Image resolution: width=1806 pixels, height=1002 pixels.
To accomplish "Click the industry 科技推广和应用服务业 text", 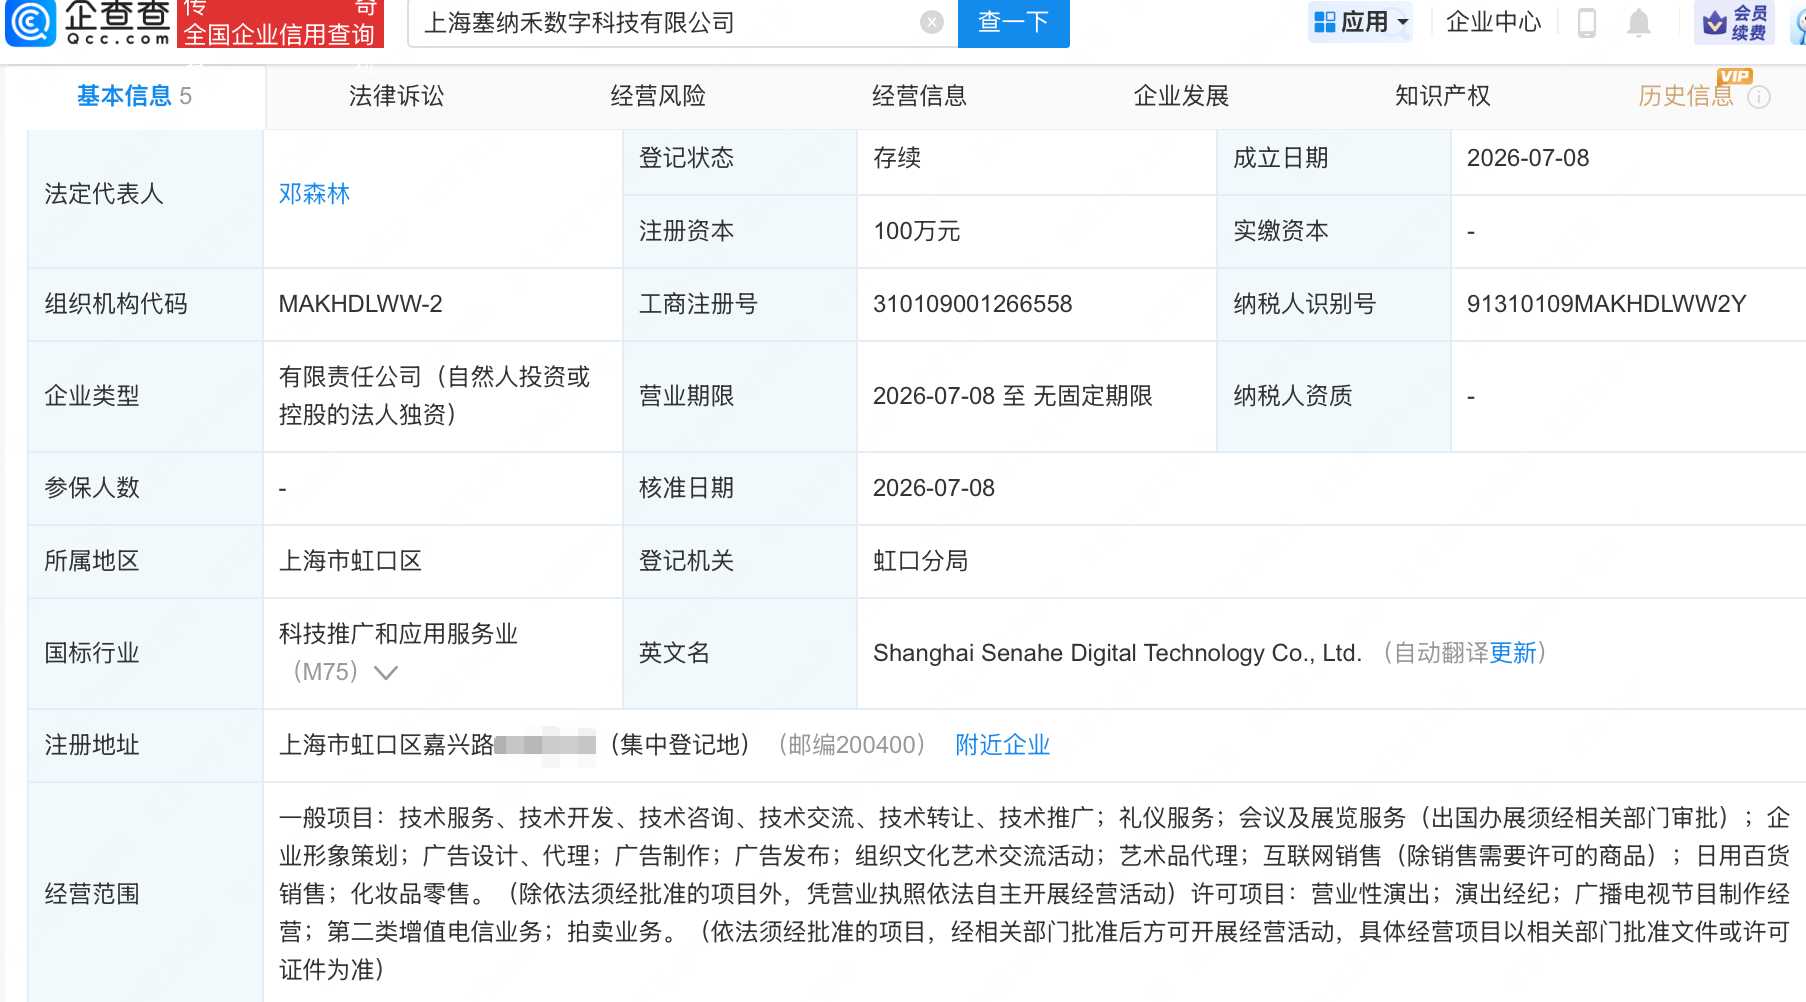I will click(x=398, y=634).
